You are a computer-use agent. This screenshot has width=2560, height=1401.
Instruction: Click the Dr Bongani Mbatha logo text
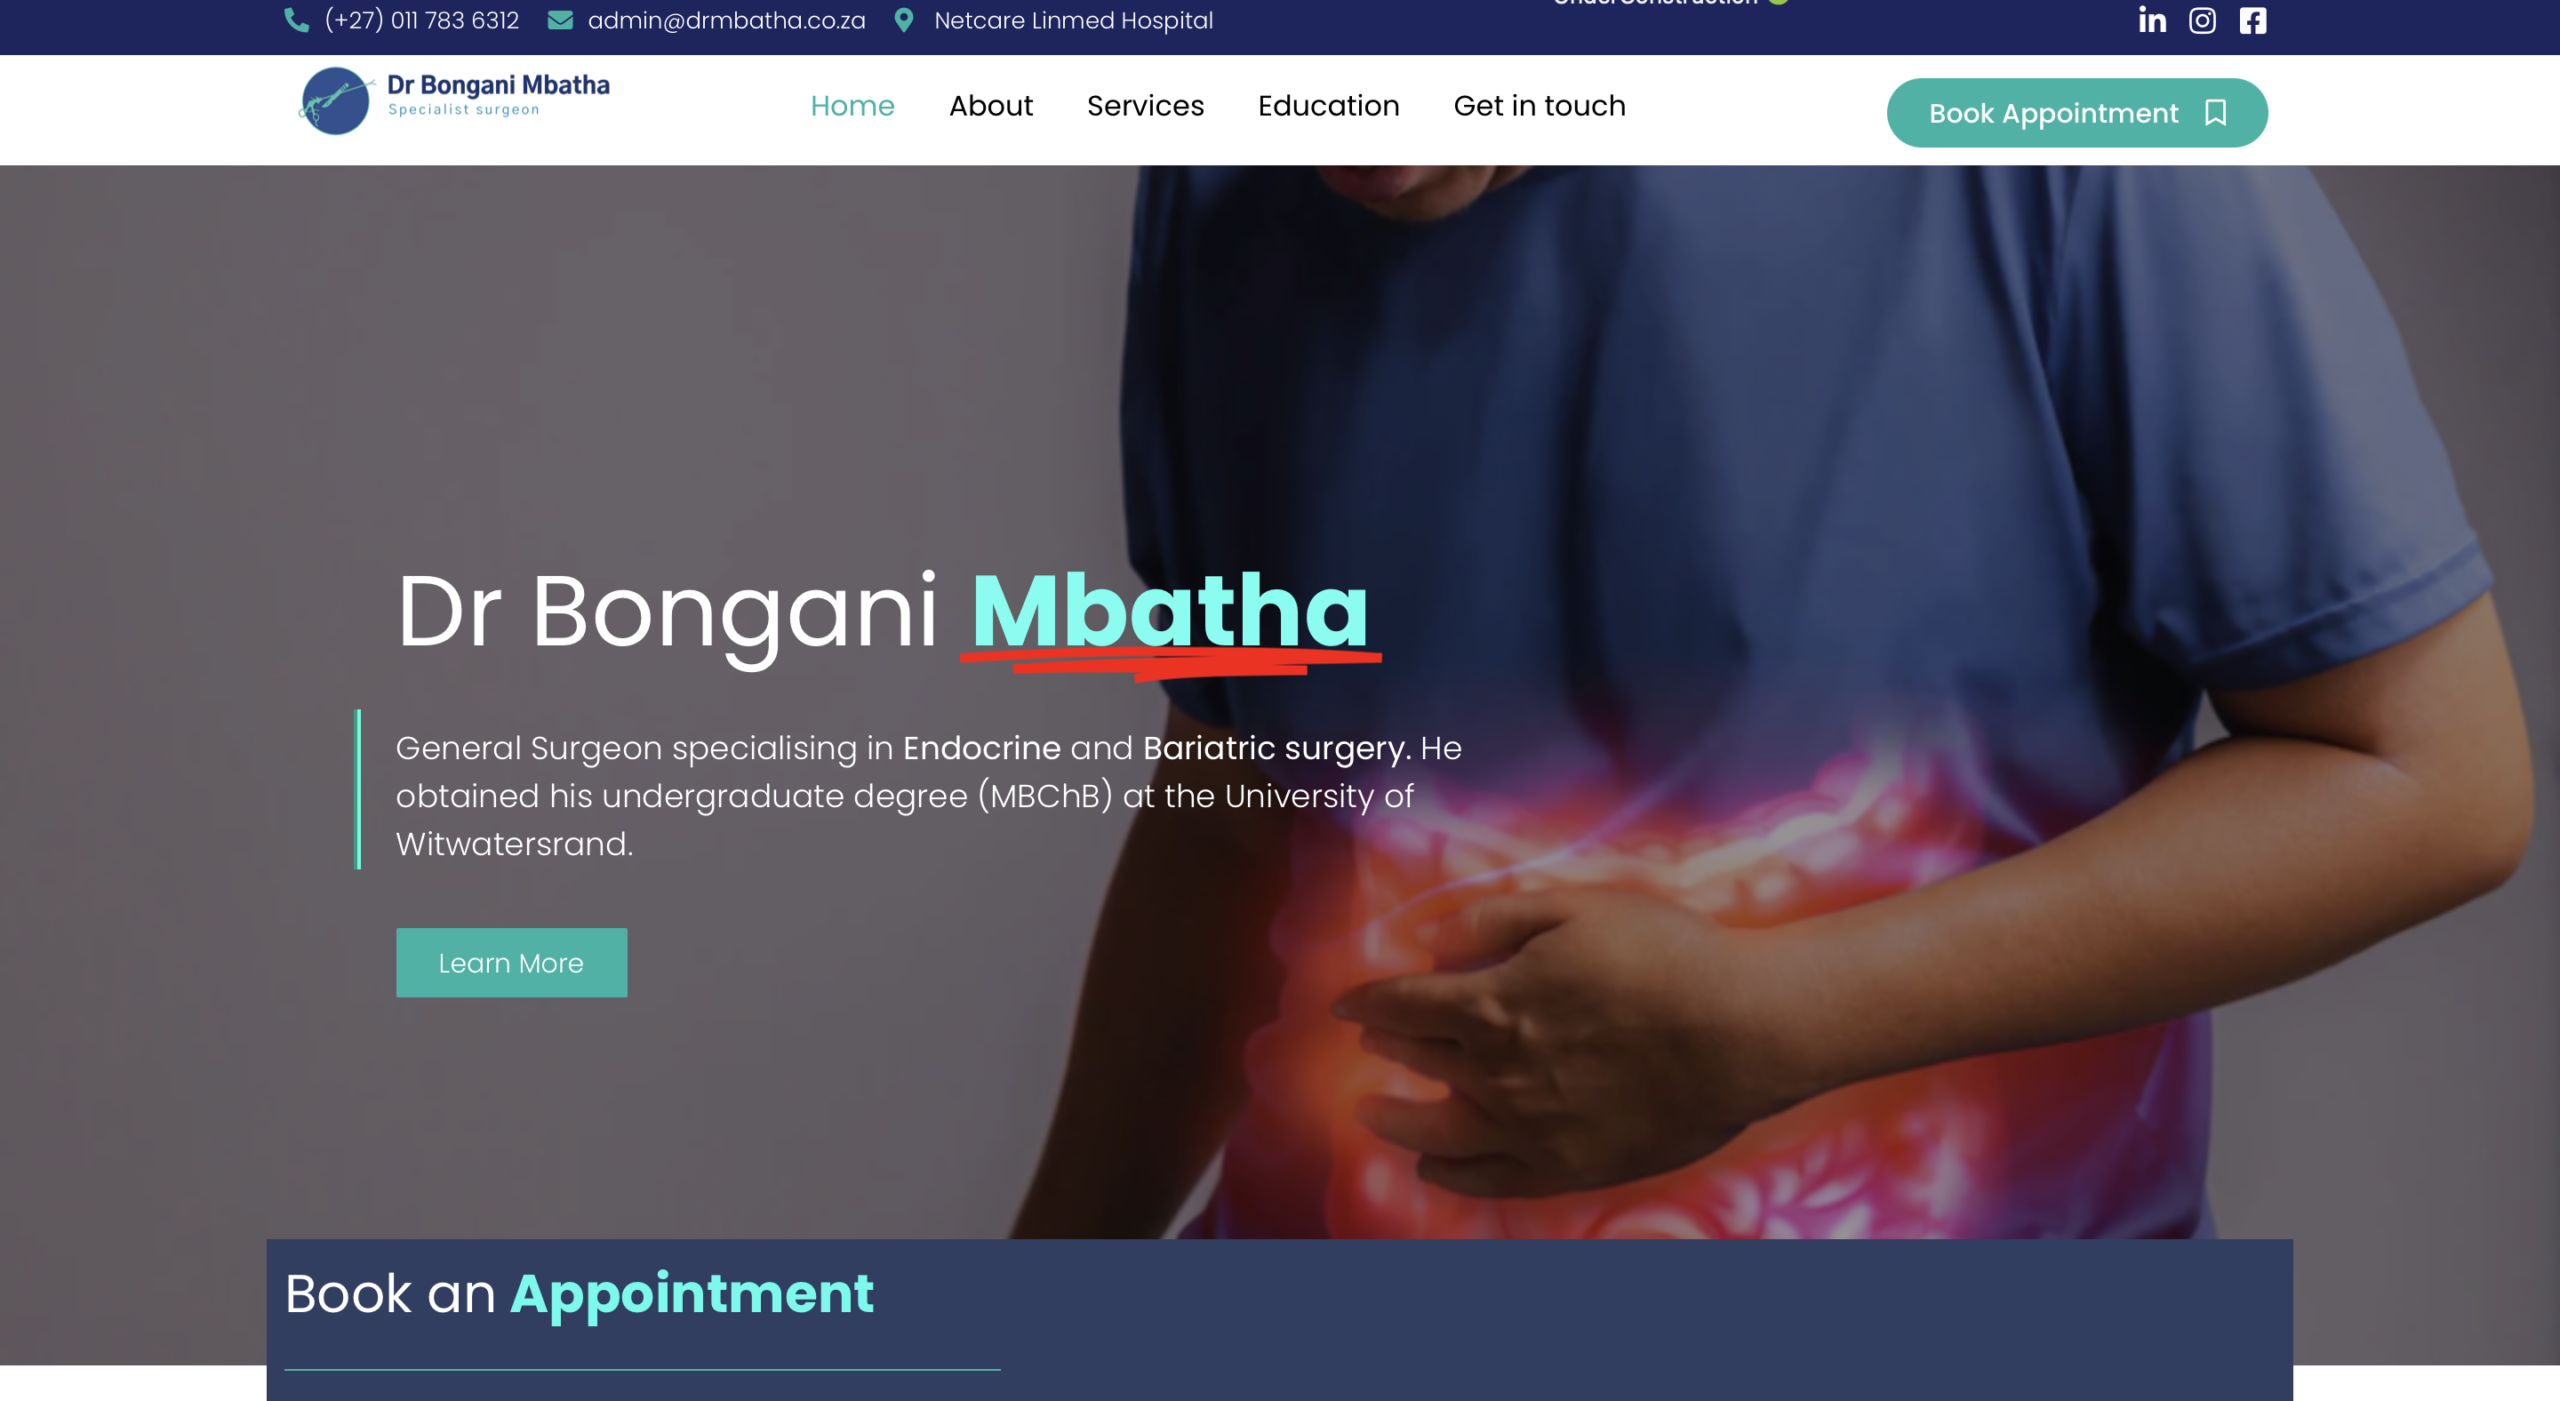coord(498,95)
